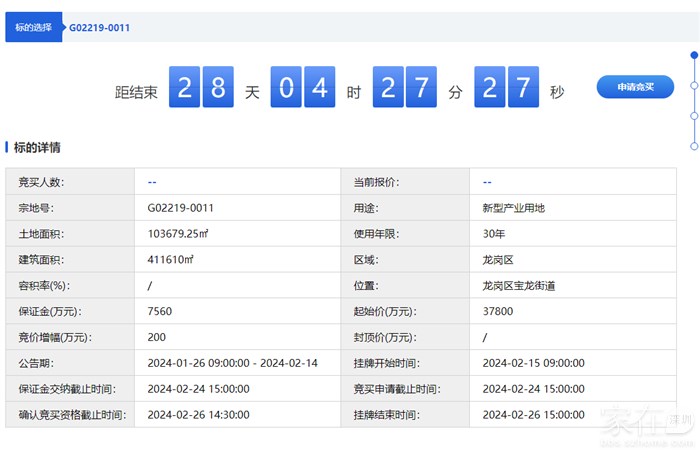Click the countdown days digit tile 2
The image size is (700, 450).
184,88
